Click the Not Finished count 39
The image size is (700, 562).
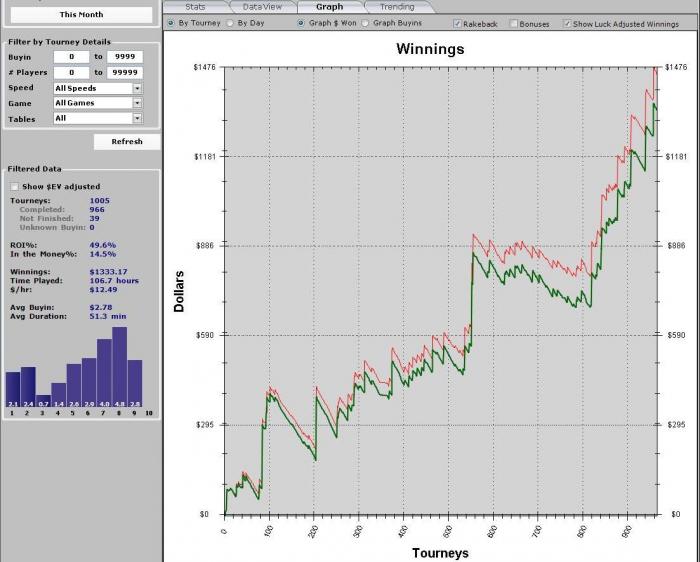pos(95,219)
